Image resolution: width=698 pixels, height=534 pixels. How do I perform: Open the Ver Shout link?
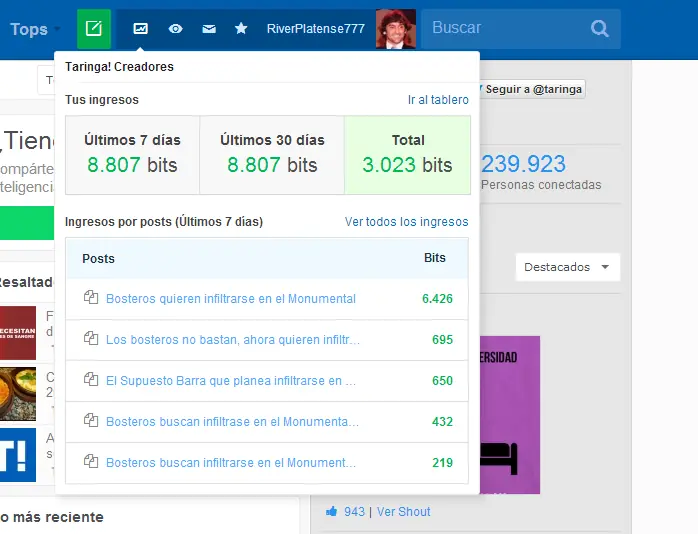[403, 512]
